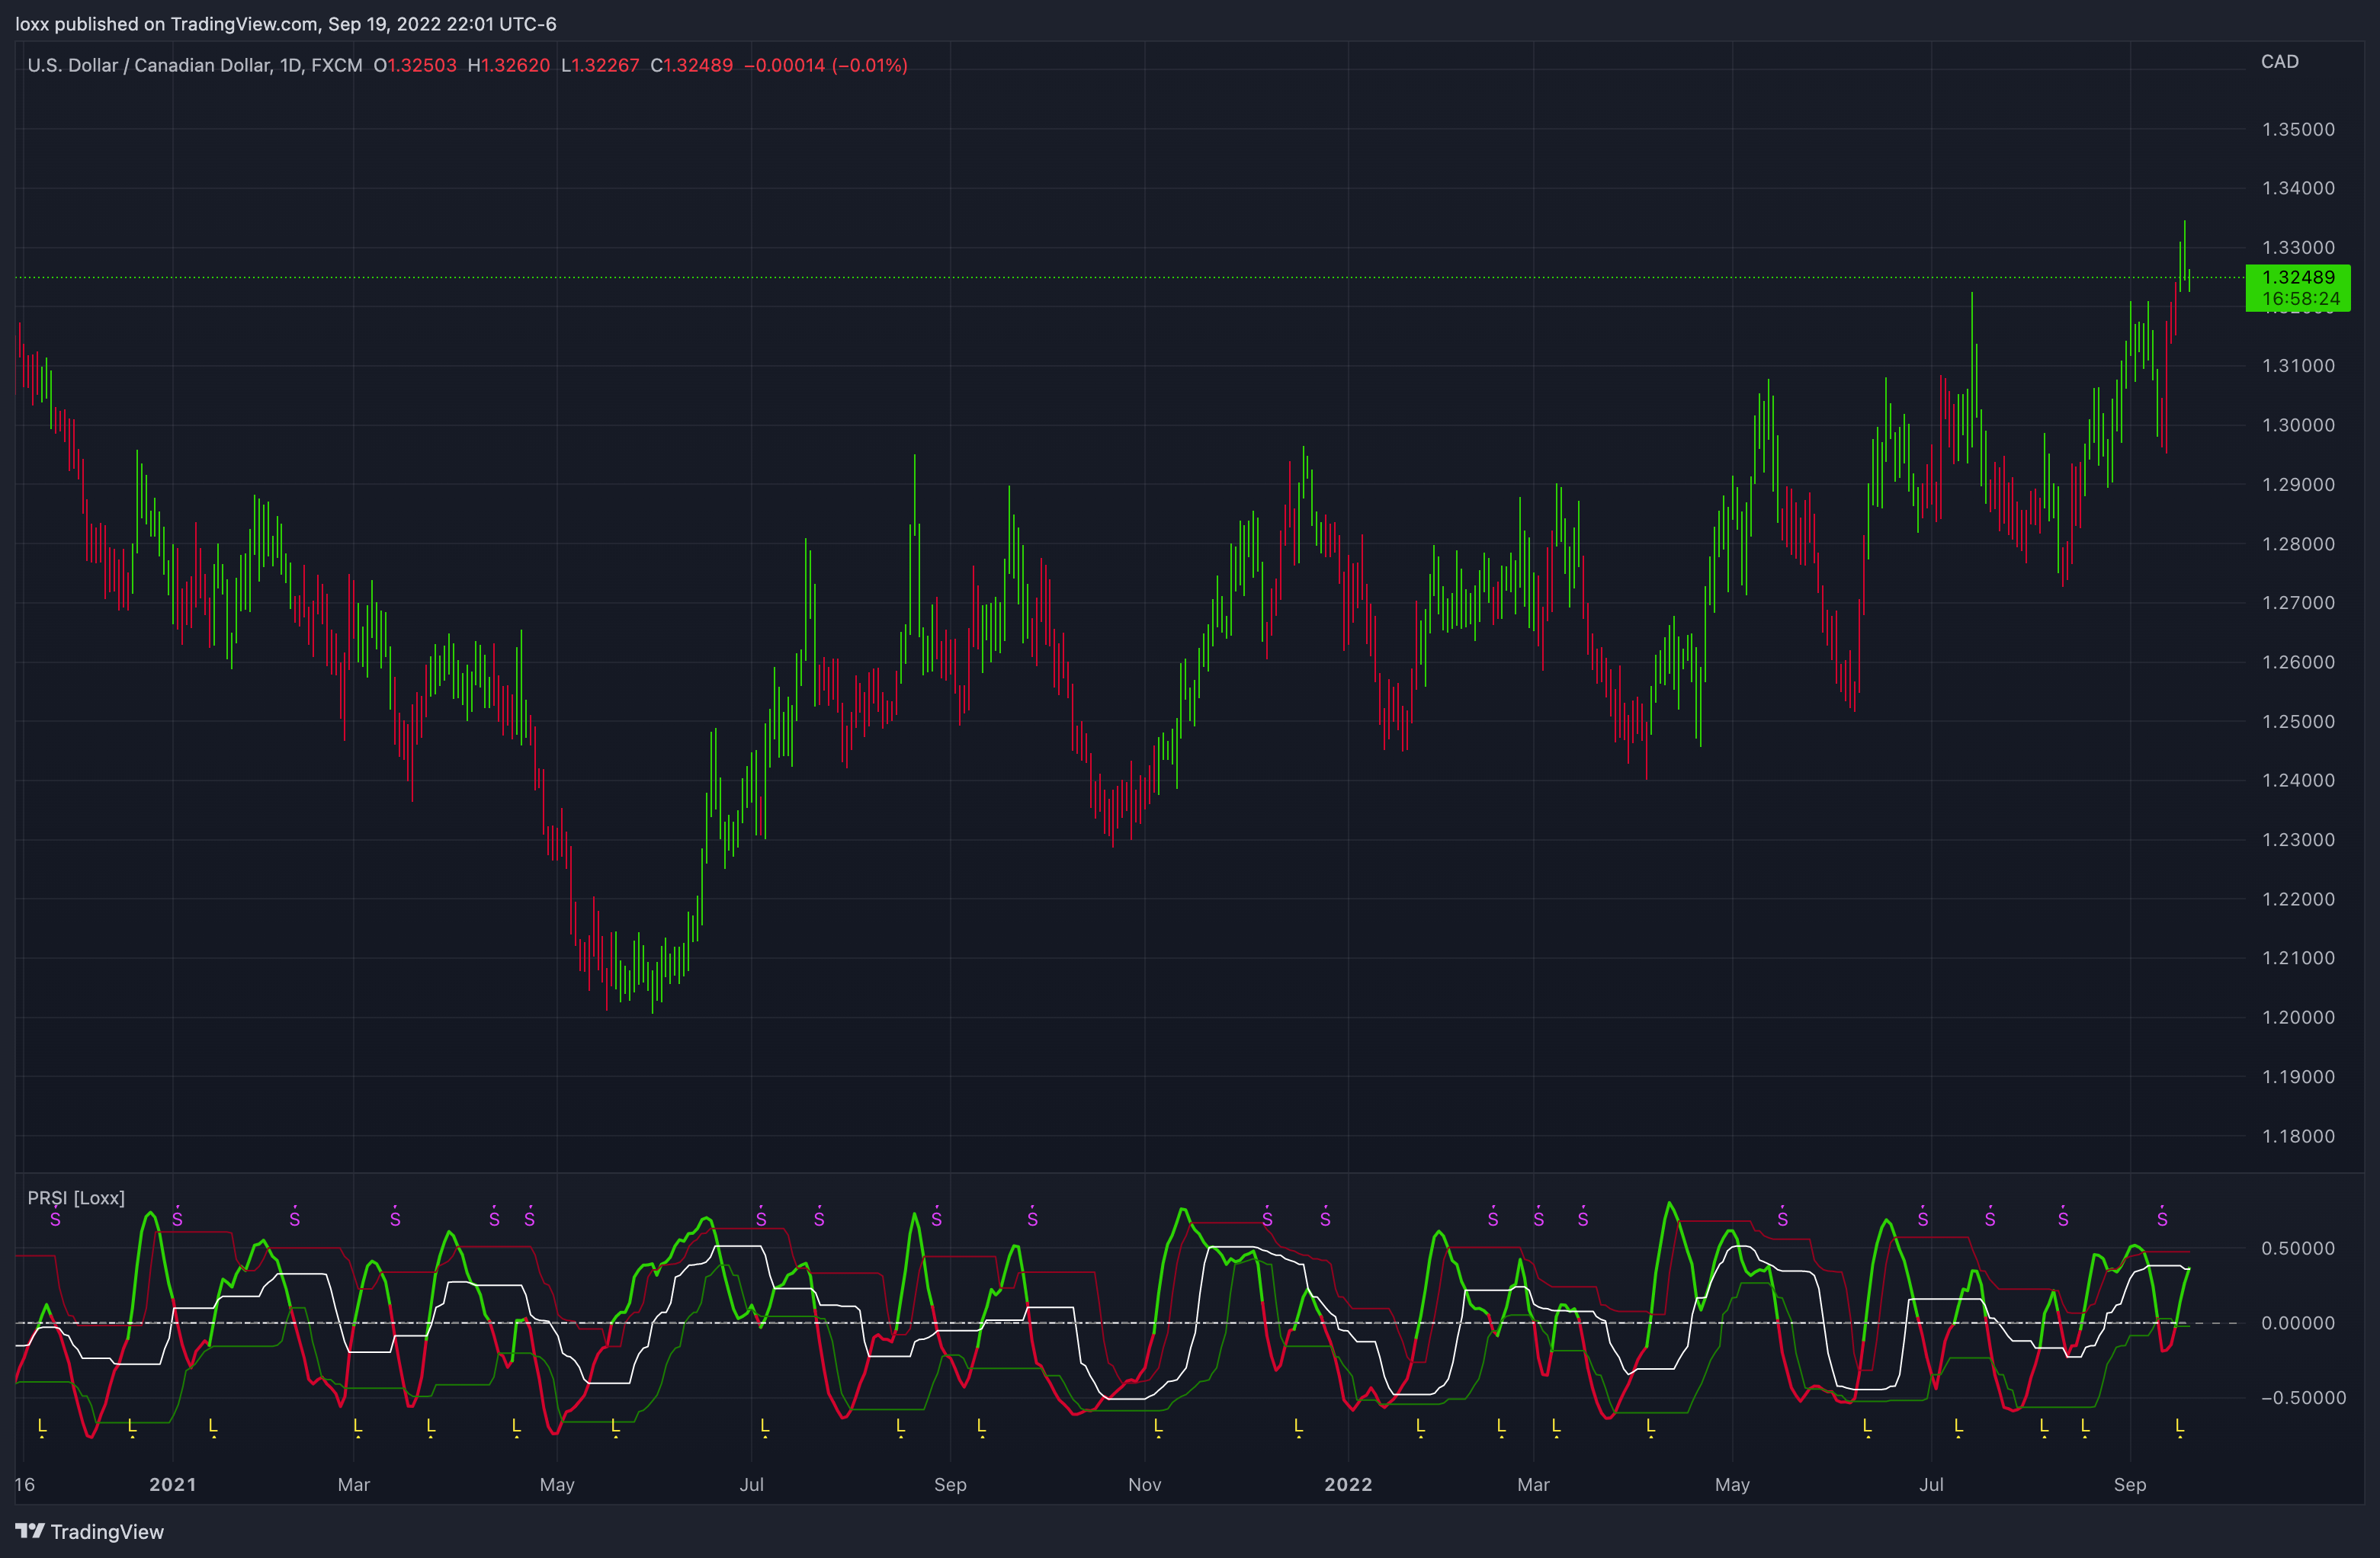This screenshot has height=1558, width=2380.
Task: Click the TradingView logo at bottom
Action: coord(89,1531)
